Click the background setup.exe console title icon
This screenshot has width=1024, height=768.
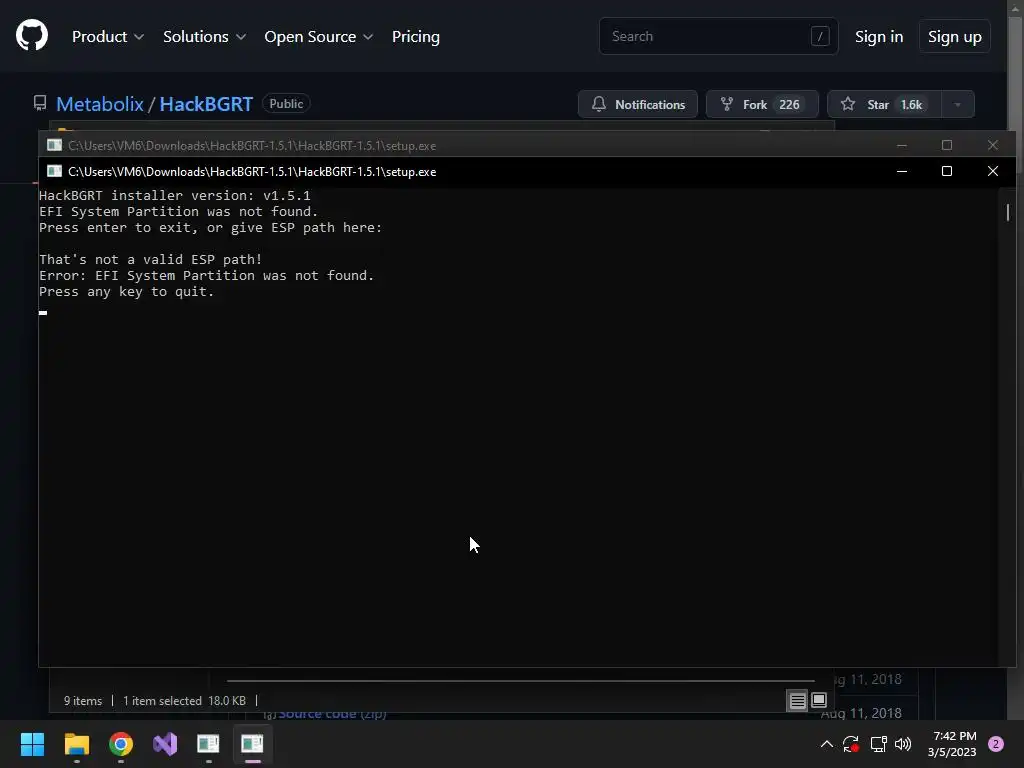pos(54,145)
